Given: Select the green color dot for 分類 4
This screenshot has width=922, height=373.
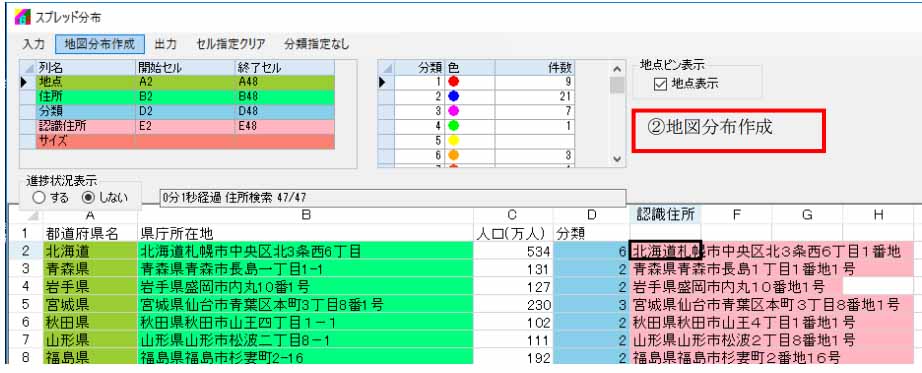Looking at the screenshot, I should (x=453, y=125).
